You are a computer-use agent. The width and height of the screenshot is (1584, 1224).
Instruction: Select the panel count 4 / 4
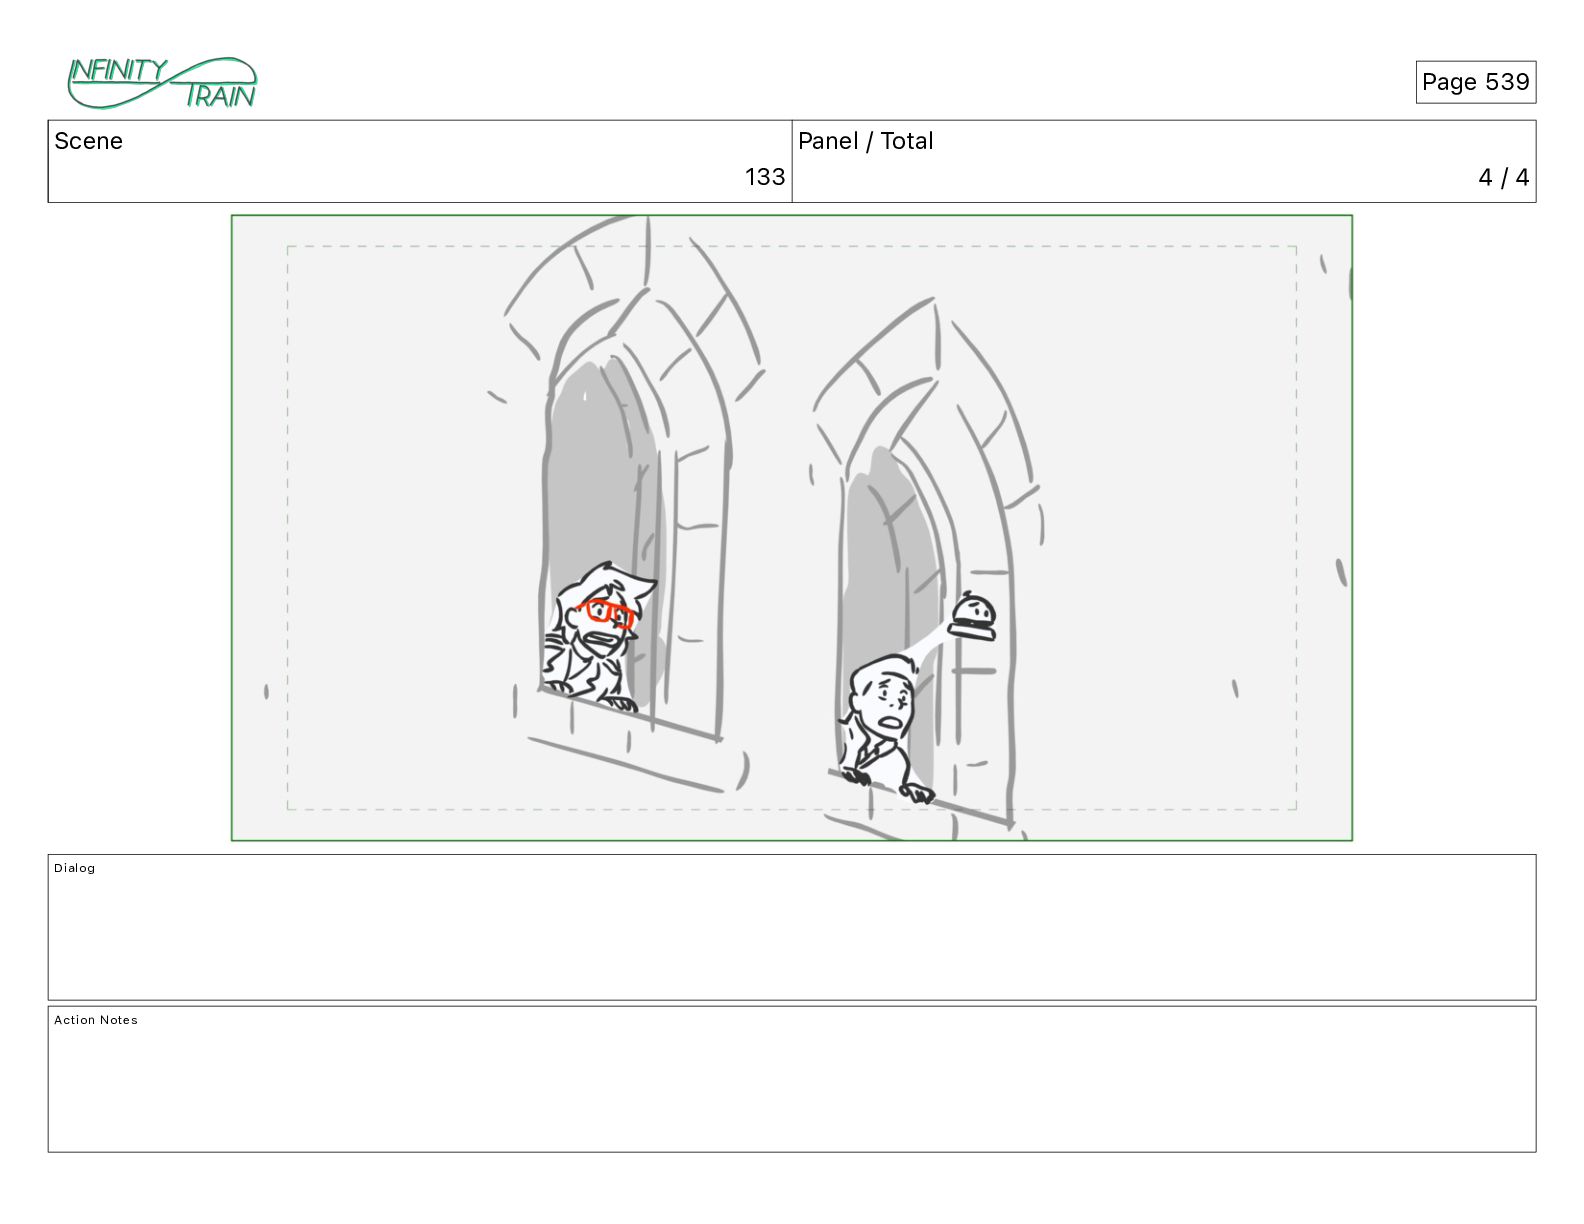1503,177
